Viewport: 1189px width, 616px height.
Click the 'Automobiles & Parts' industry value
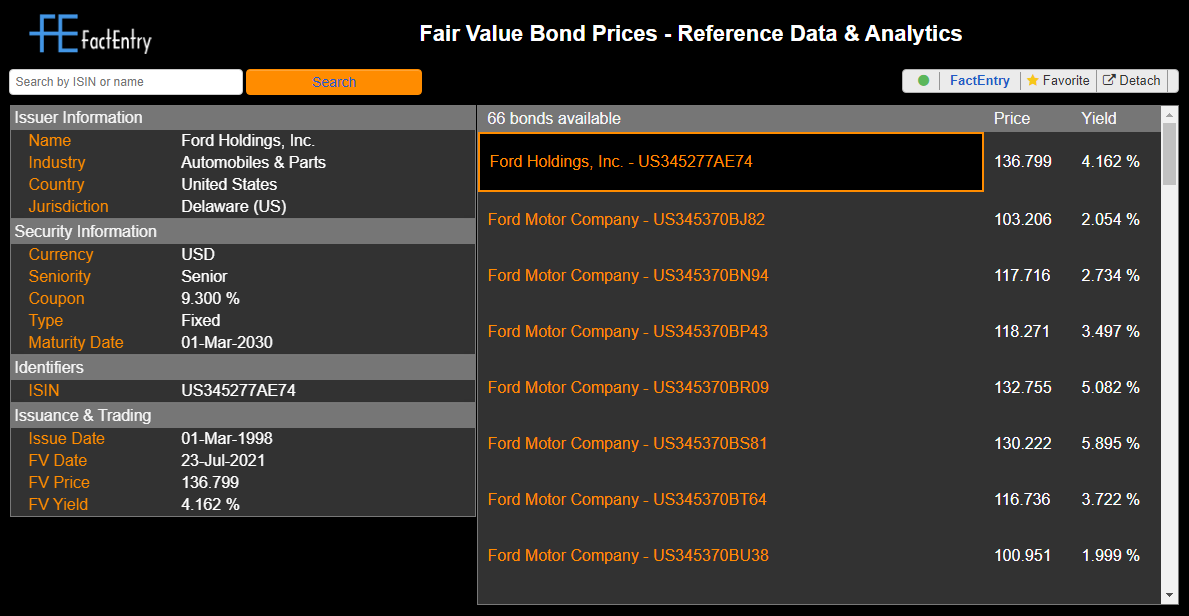click(x=253, y=162)
